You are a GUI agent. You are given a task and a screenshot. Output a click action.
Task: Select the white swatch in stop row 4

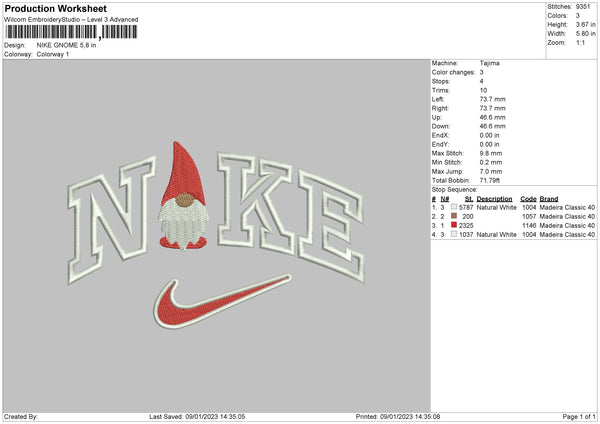pos(454,234)
